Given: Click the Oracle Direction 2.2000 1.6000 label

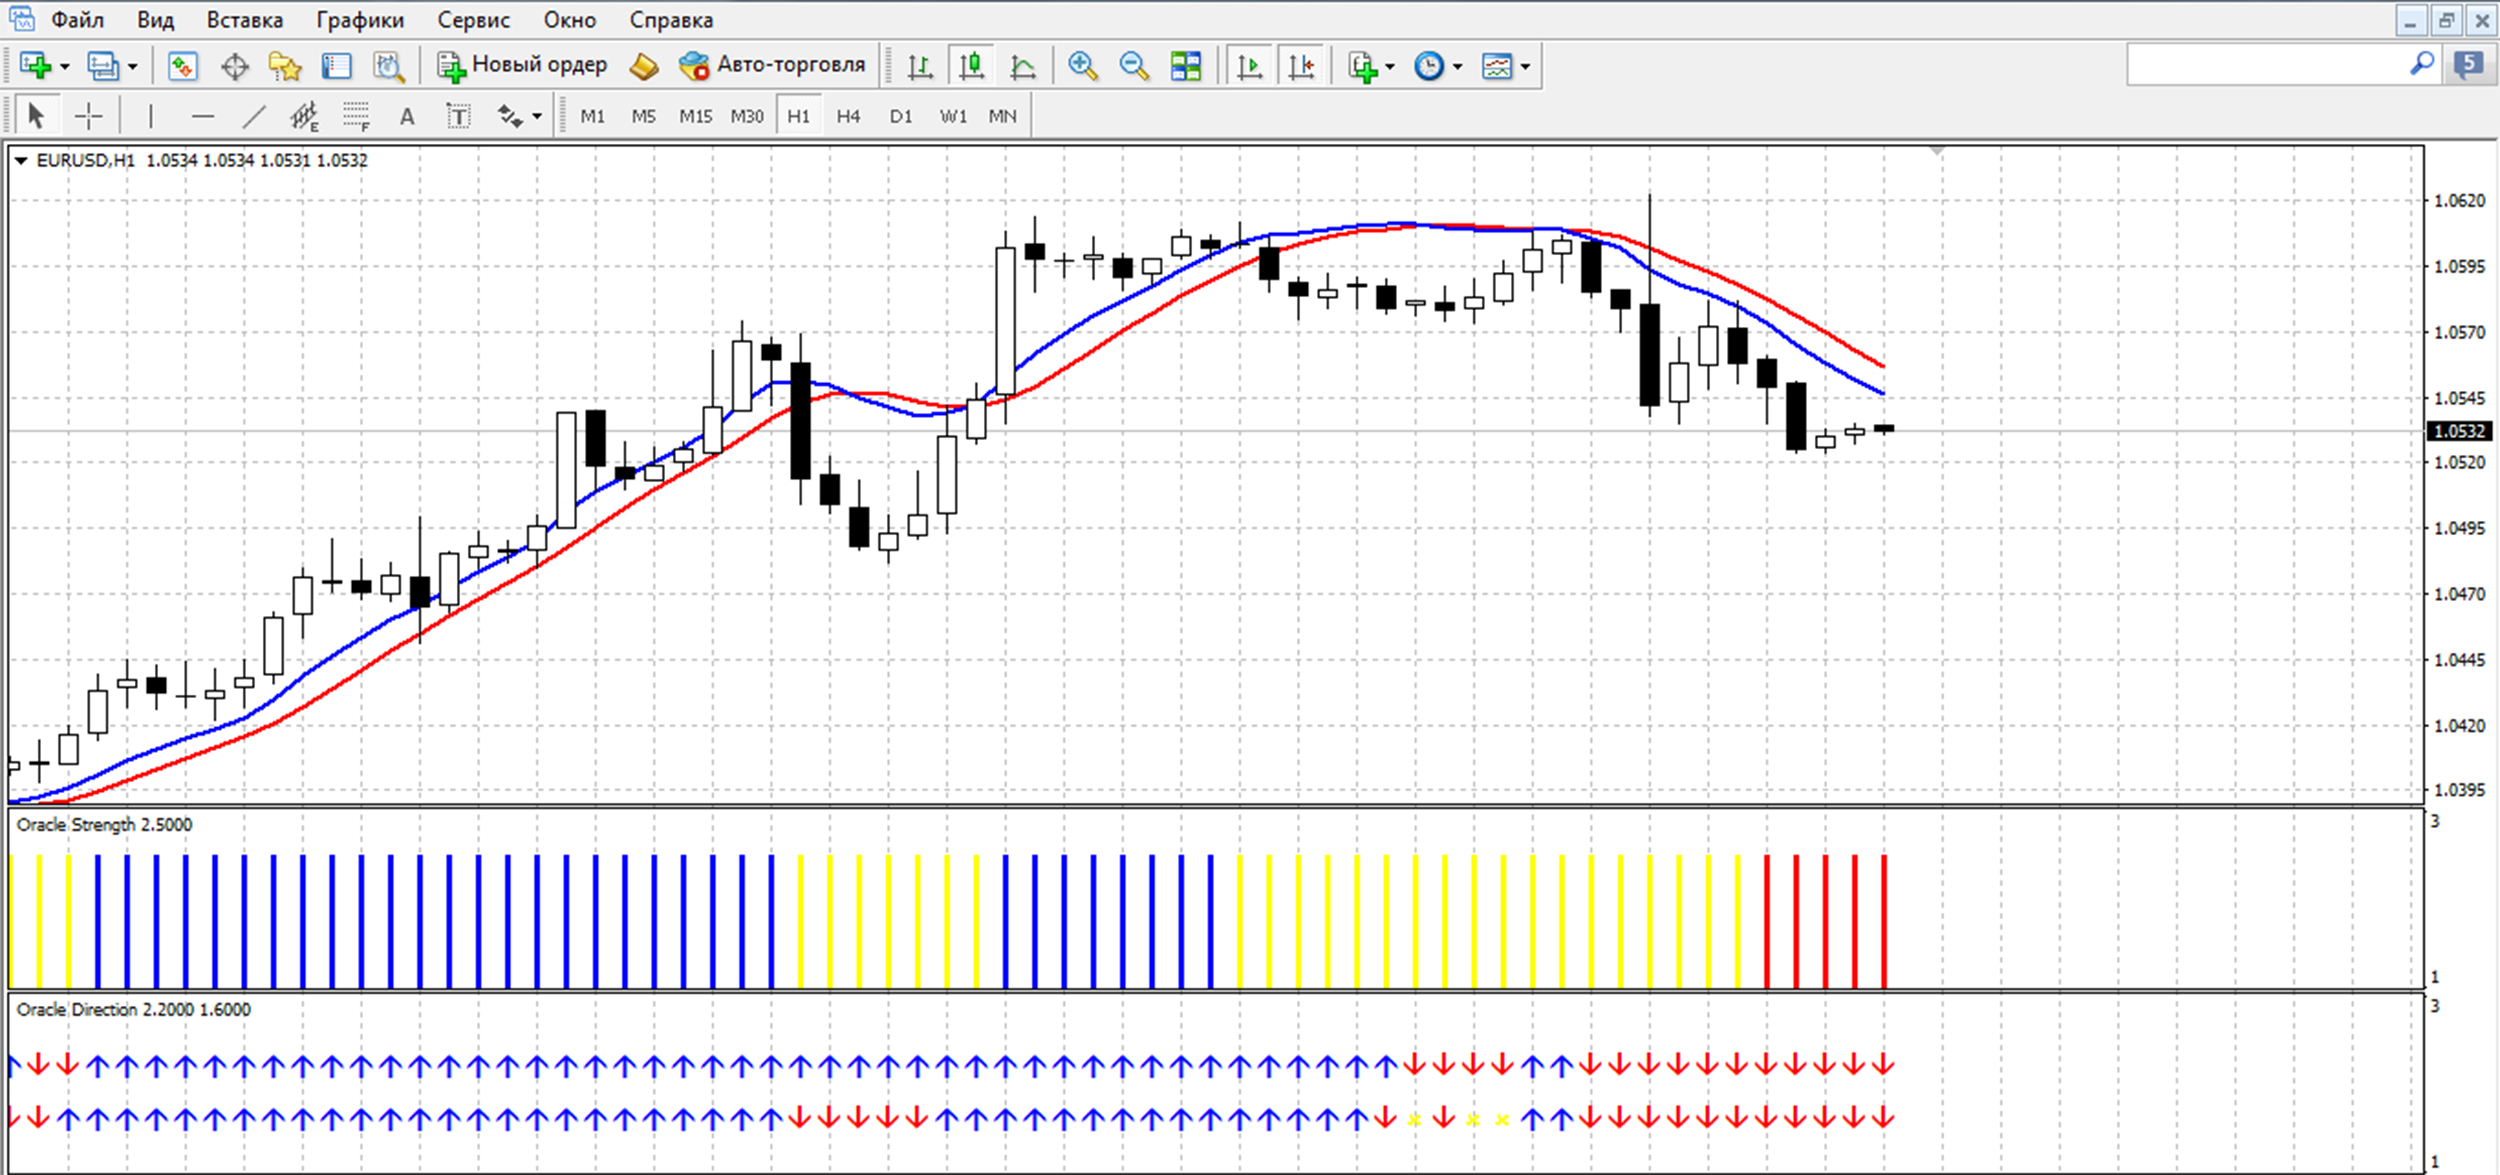Looking at the screenshot, I should click(133, 1010).
